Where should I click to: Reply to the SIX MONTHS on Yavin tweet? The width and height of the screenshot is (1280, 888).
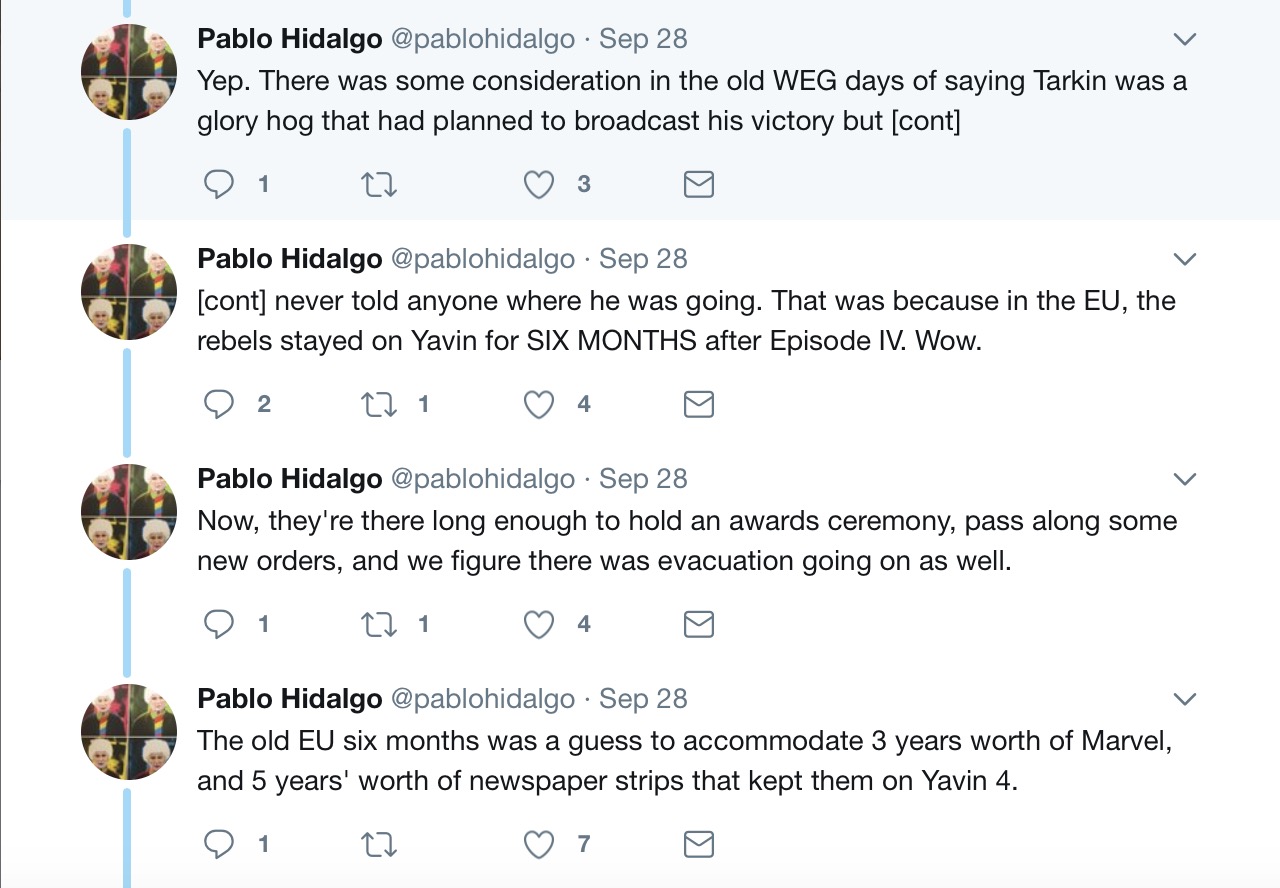[x=219, y=404]
